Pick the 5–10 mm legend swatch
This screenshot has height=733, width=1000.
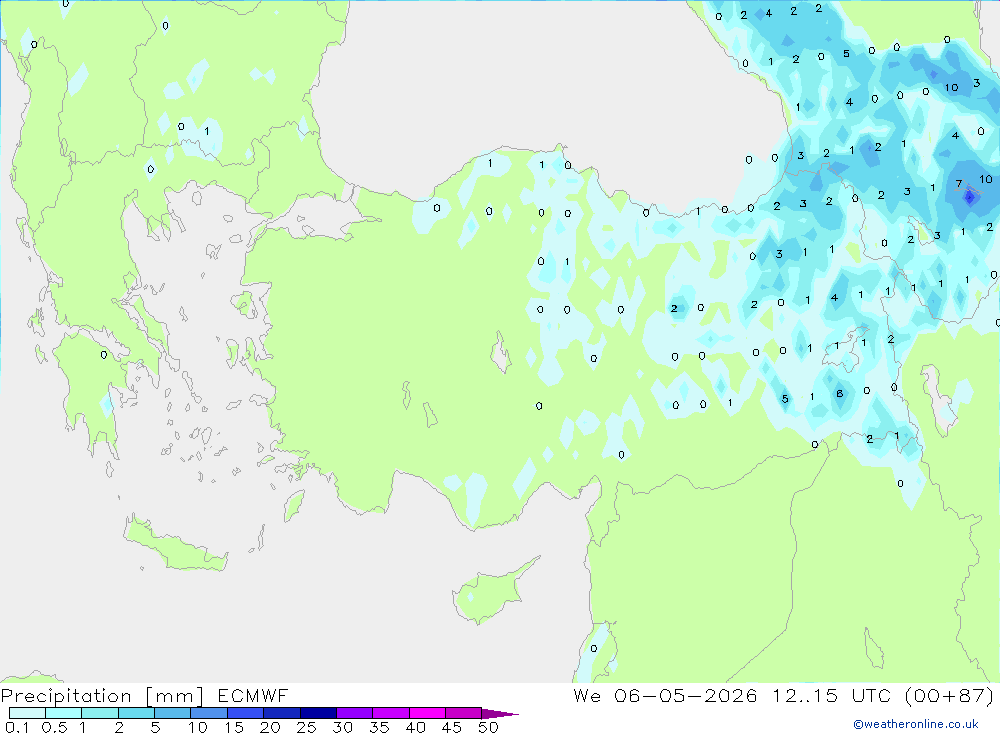pos(172,713)
